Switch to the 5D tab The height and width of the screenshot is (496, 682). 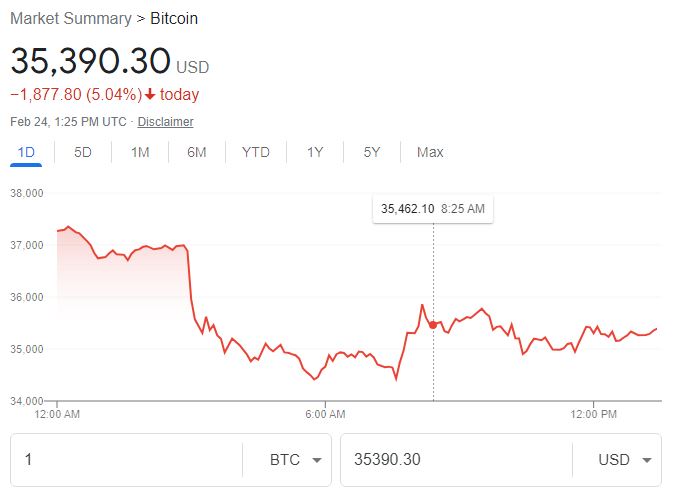point(83,152)
